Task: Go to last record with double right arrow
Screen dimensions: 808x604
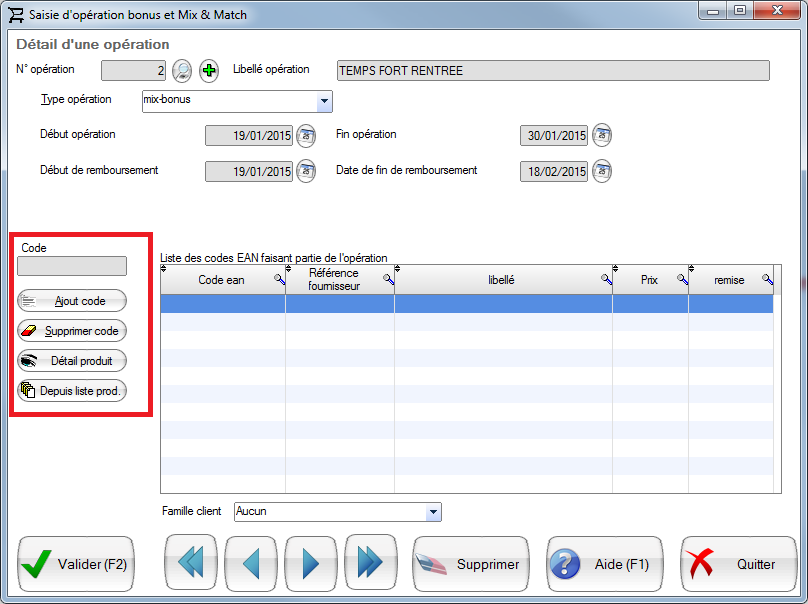Action: click(x=371, y=563)
